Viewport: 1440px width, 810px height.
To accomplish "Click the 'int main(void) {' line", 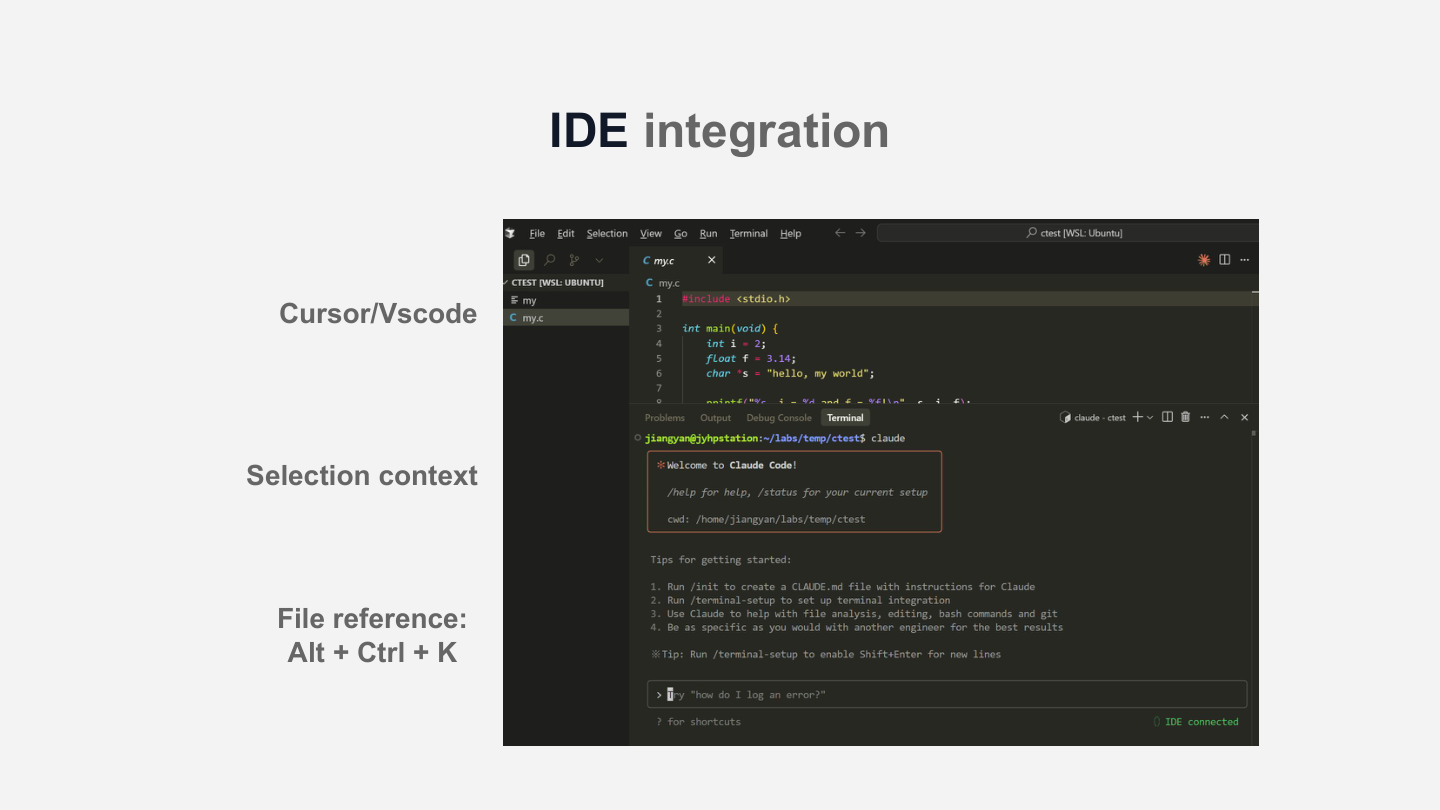I will (x=730, y=328).
